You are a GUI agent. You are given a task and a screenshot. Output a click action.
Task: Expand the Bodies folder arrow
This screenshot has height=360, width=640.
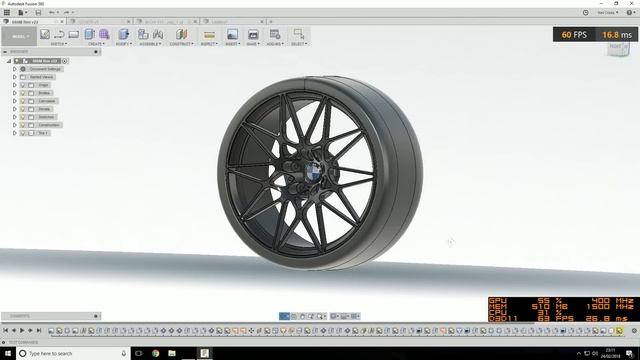(15, 93)
